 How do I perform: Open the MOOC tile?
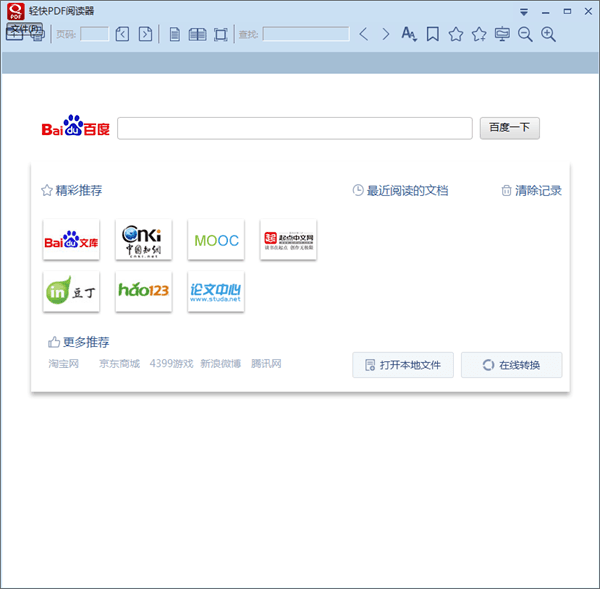click(216, 240)
